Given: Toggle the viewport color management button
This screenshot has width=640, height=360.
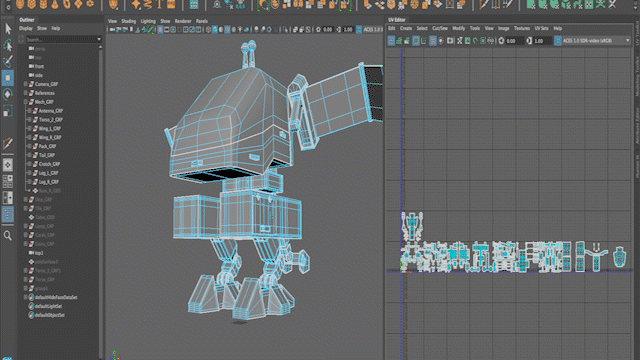Looking at the screenshot, I should [x=359, y=29].
